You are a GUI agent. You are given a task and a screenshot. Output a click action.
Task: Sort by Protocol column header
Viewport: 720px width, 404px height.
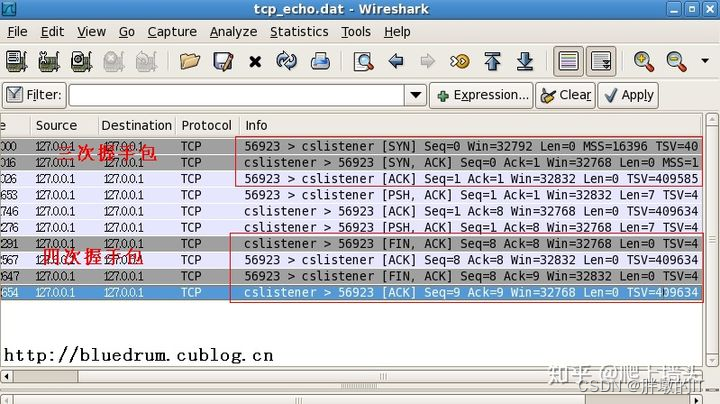(x=207, y=125)
